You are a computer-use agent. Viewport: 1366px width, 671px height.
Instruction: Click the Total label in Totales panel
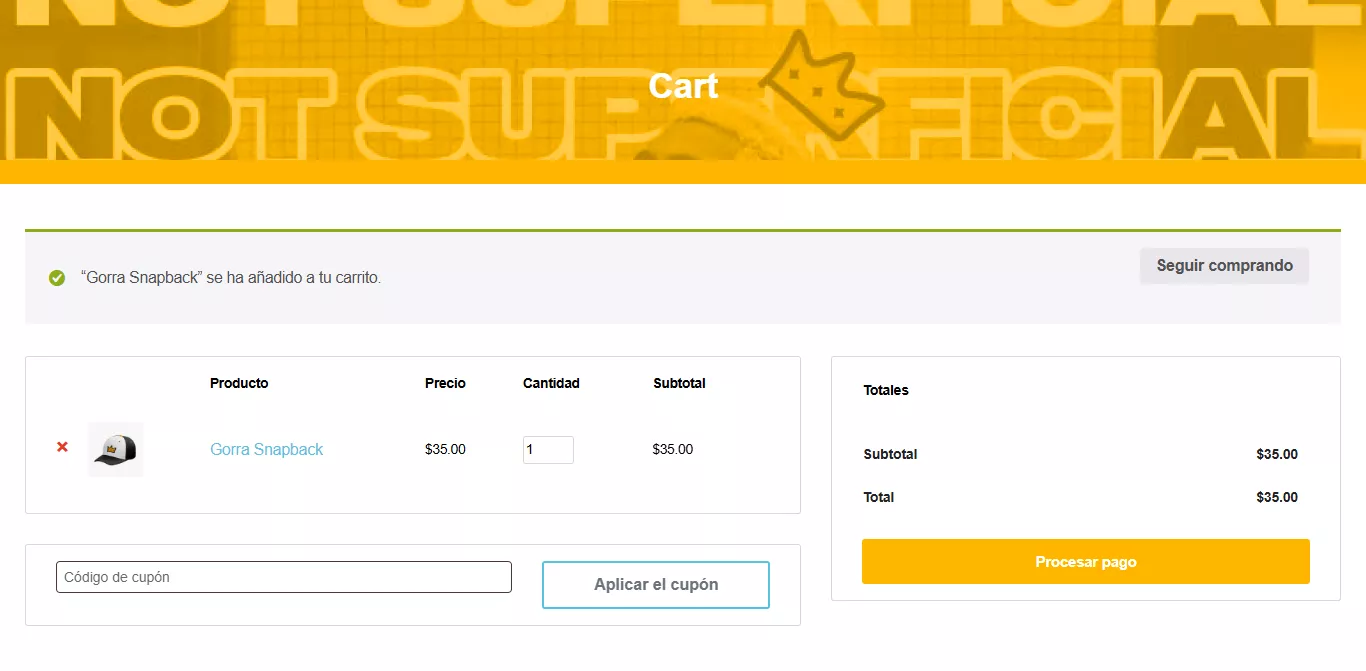point(879,497)
